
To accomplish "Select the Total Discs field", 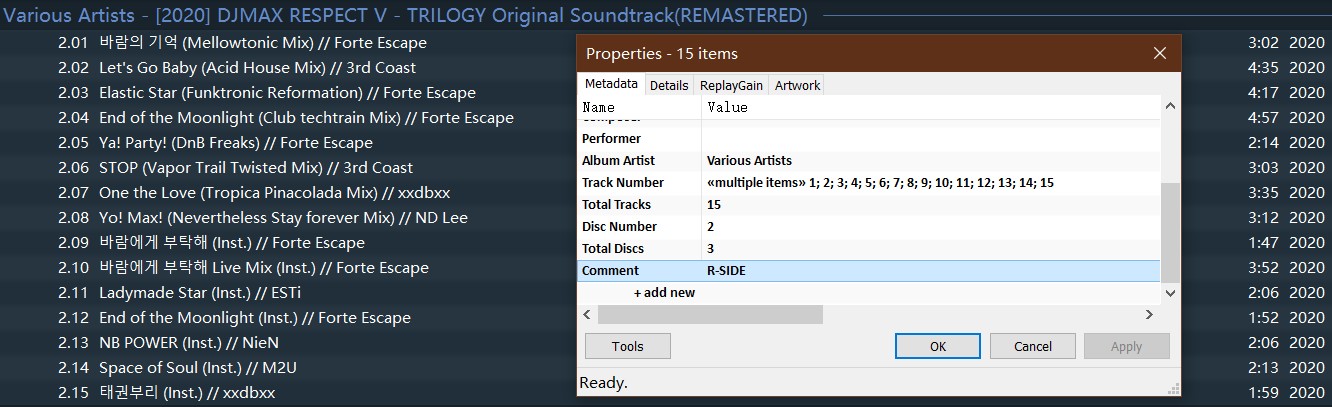I will 613,248.
